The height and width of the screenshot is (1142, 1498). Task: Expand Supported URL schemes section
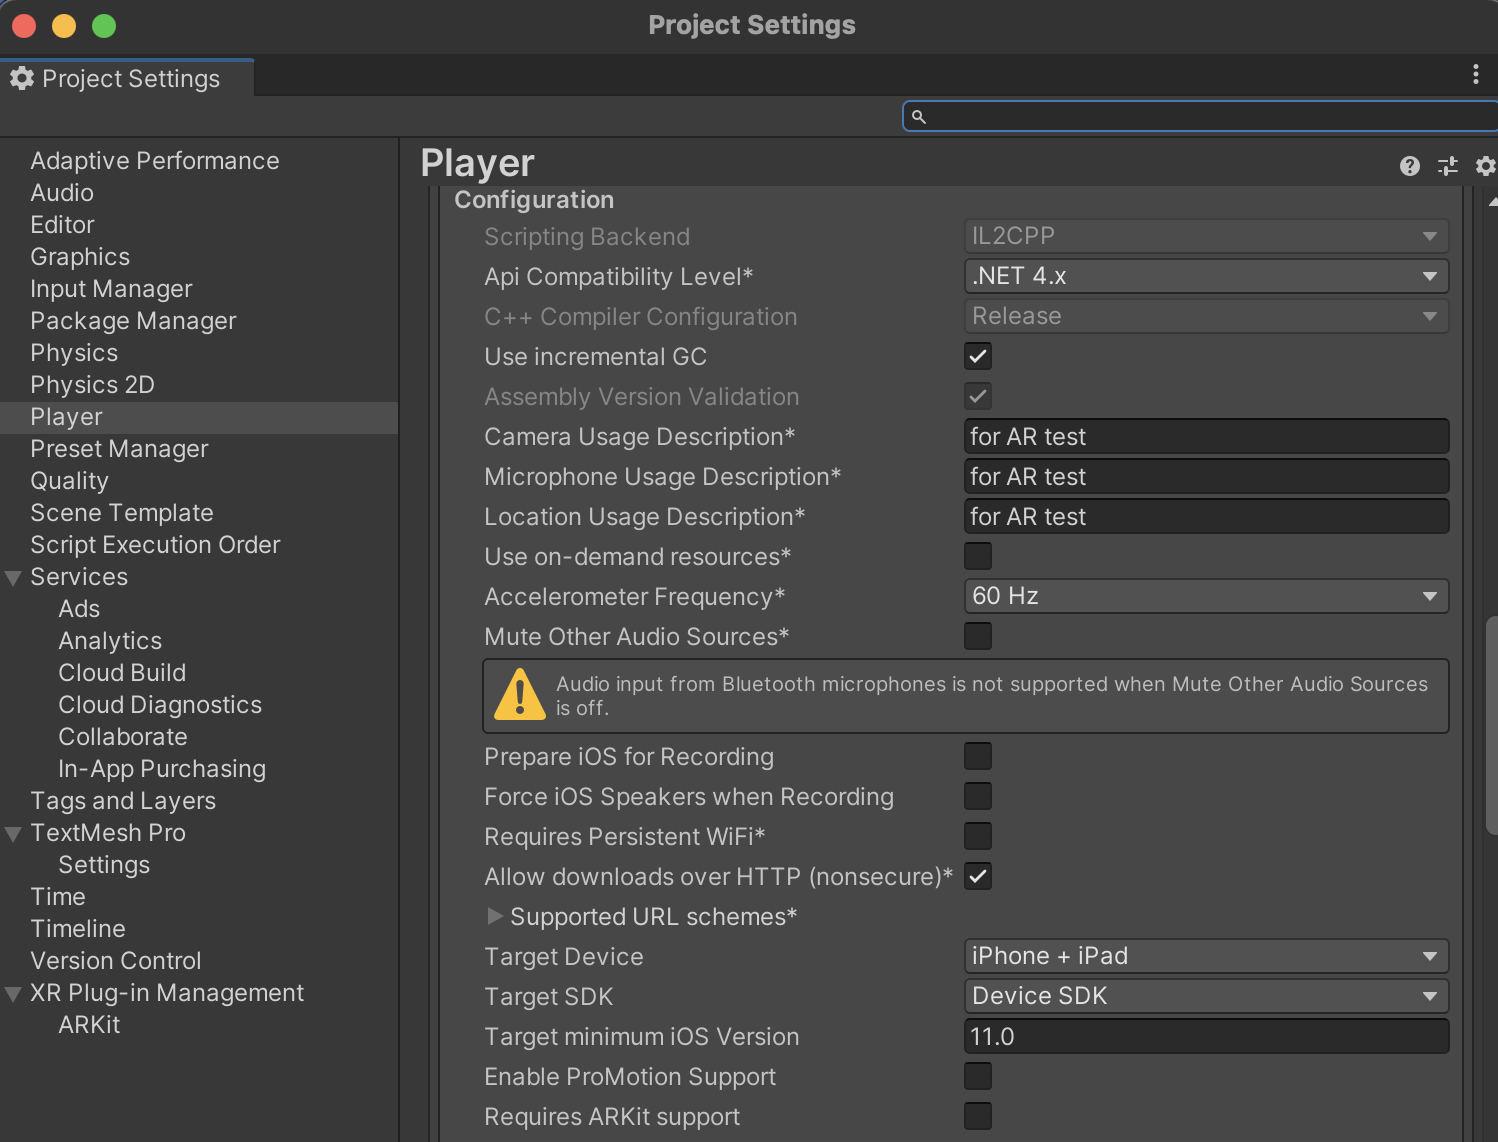coord(494,916)
